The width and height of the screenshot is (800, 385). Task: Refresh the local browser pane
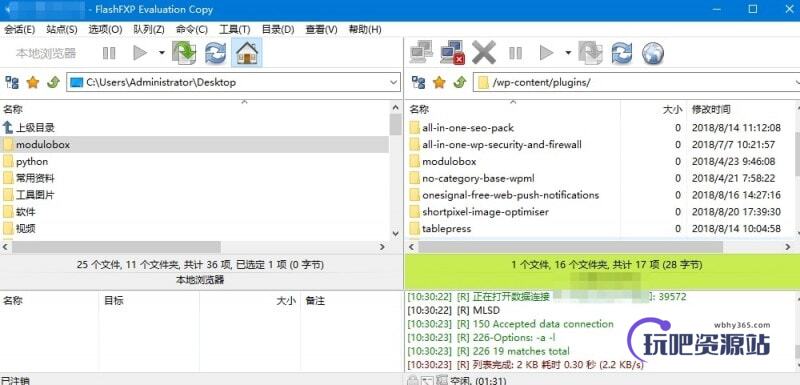coord(215,53)
